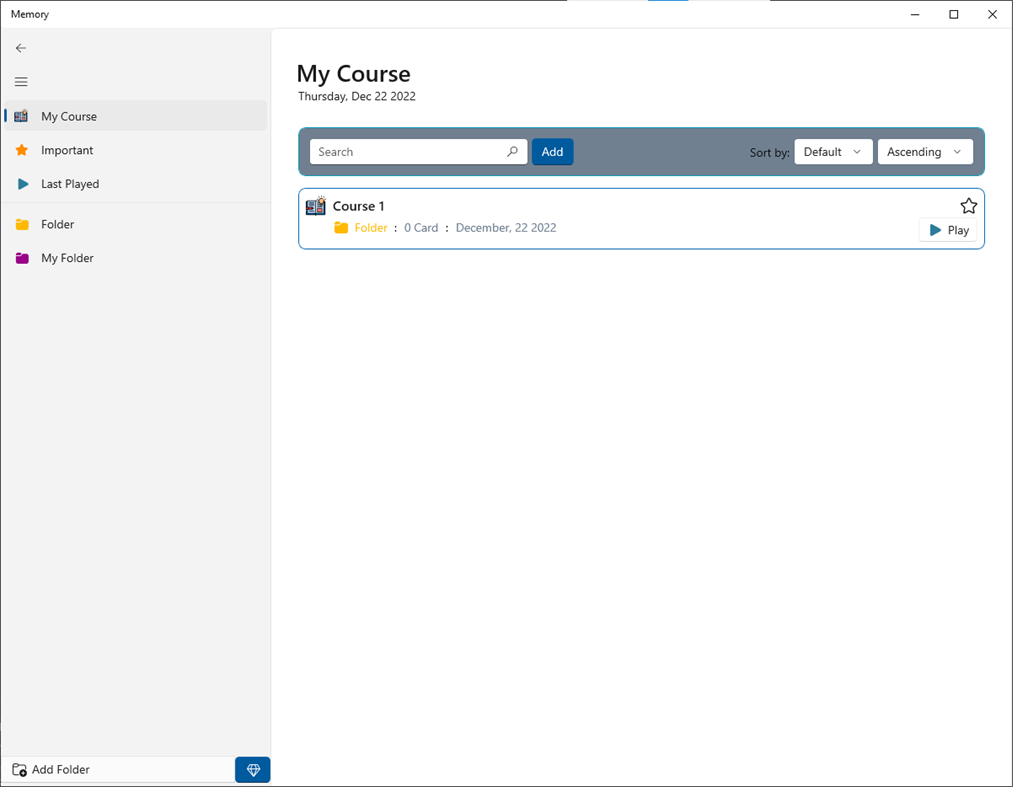Click the 0 Card text
Image resolution: width=1013 pixels, height=787 pixels.
(x=421, y=227)
